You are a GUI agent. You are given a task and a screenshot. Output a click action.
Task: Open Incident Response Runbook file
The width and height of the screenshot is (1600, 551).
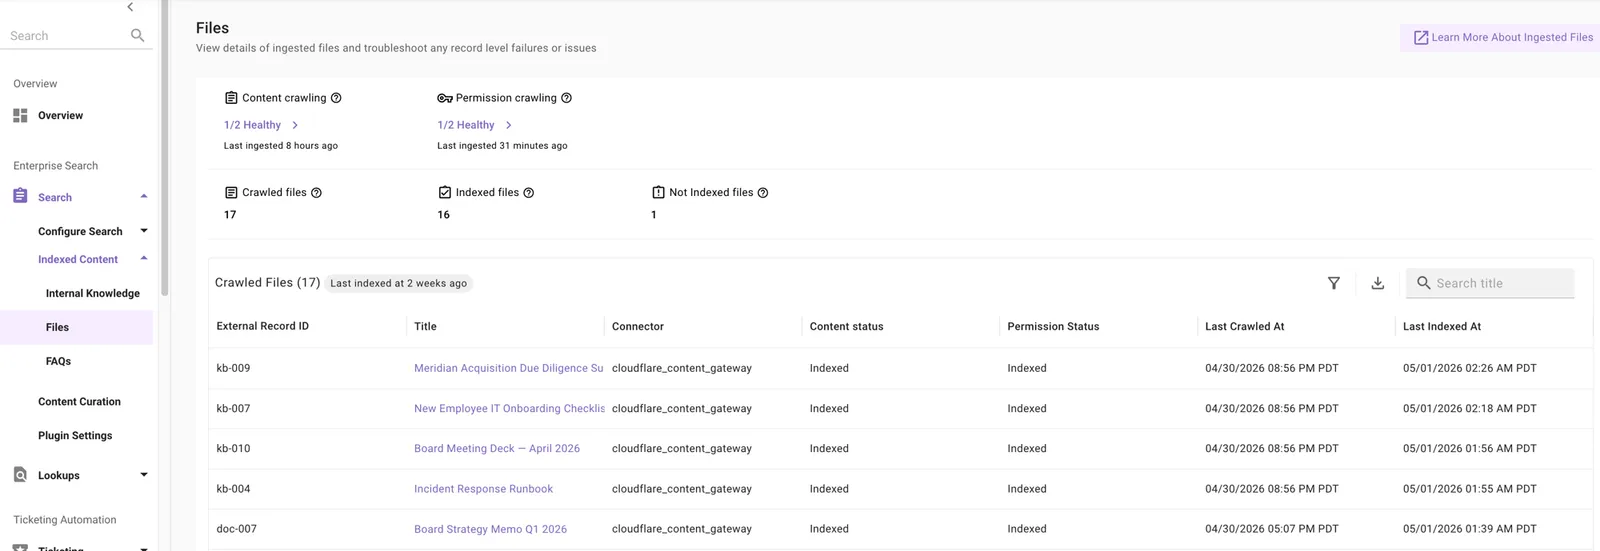483,489
